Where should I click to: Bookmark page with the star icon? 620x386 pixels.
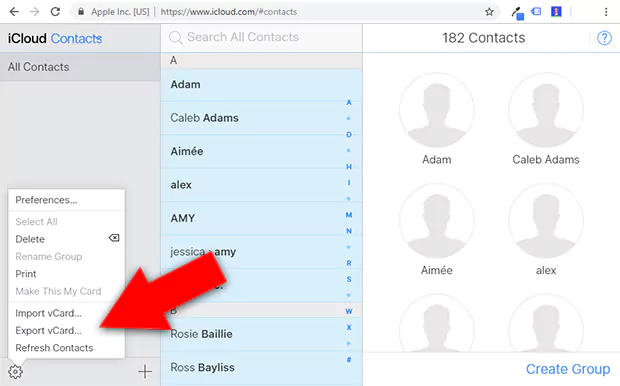(489, 12)
